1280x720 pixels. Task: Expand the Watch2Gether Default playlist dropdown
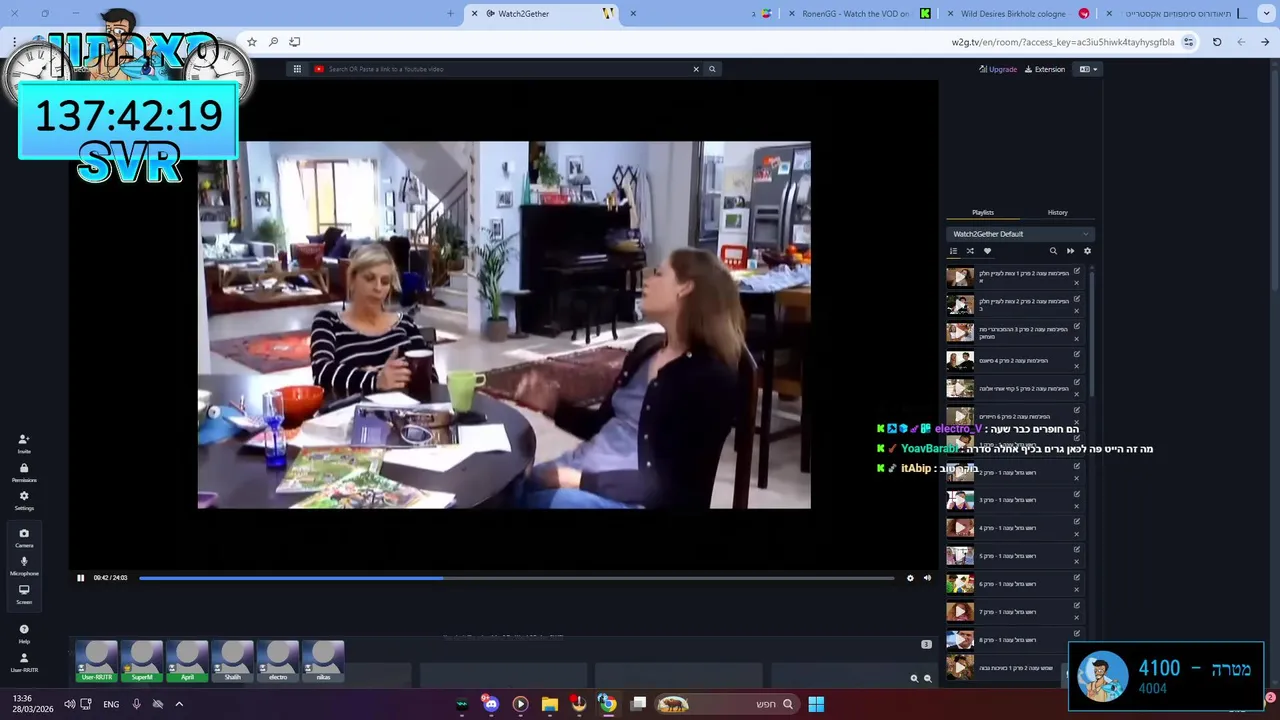[x=1020, y=234]
